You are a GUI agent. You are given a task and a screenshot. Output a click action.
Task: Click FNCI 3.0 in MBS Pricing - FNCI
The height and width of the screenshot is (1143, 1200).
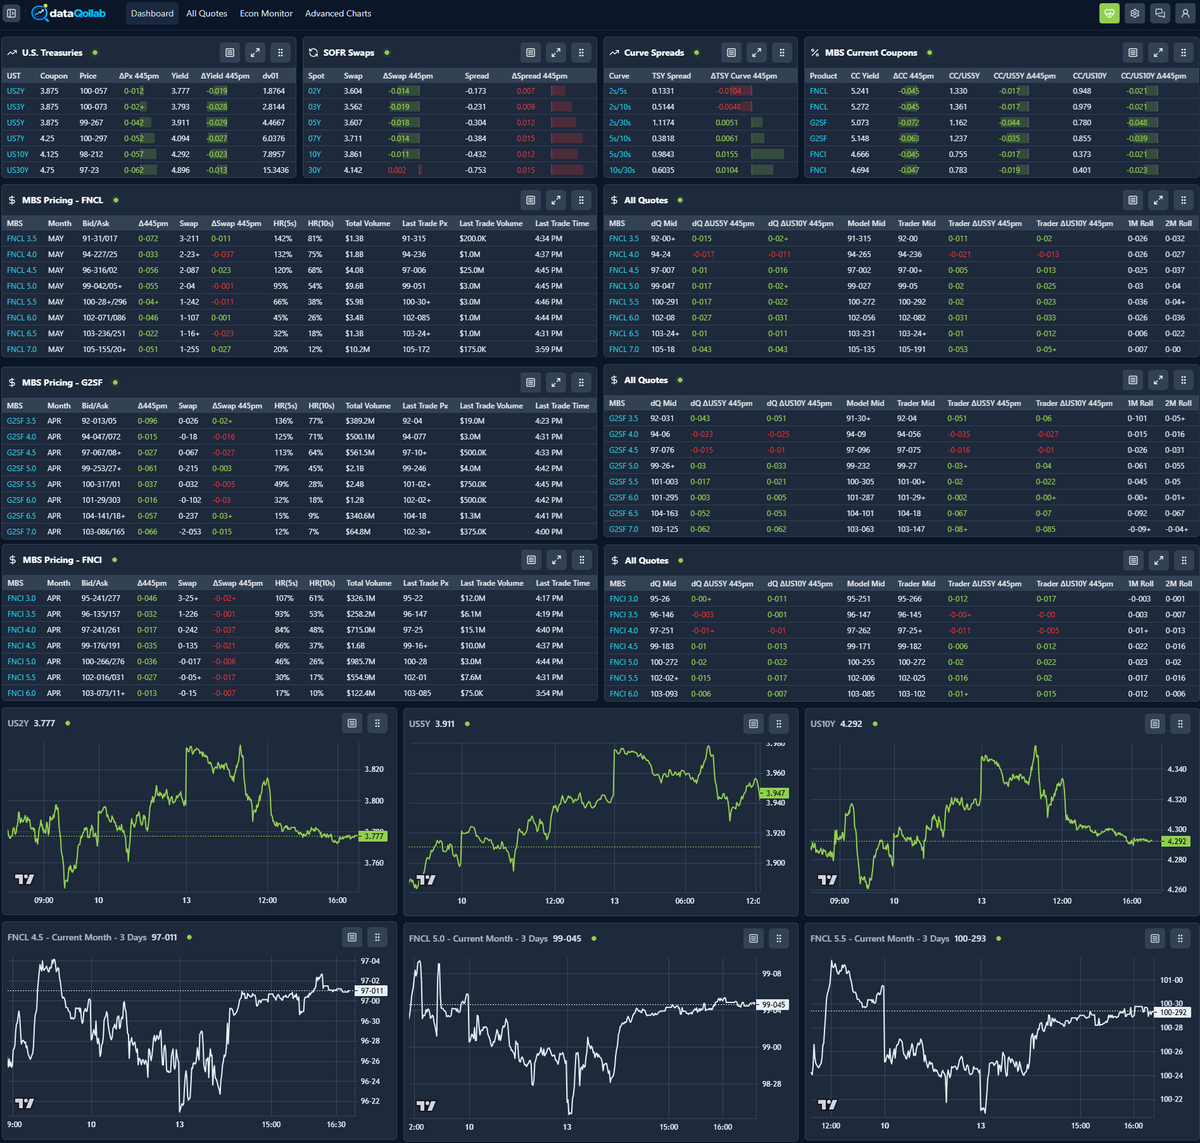pos(21,598)
